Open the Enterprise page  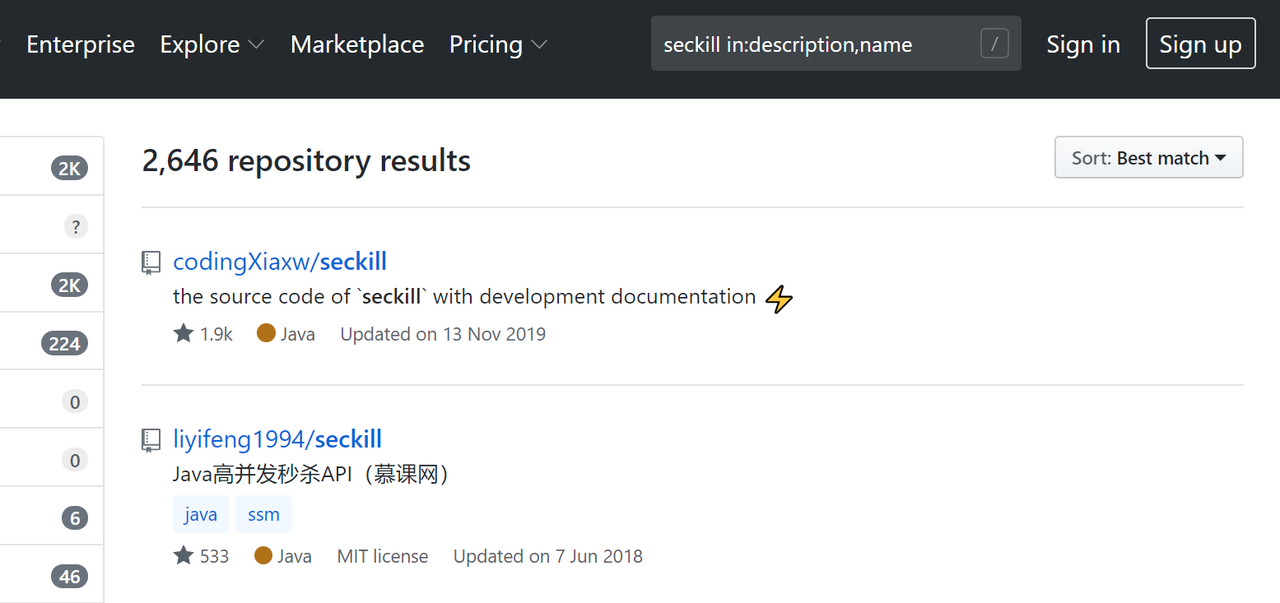pos(80,45)
